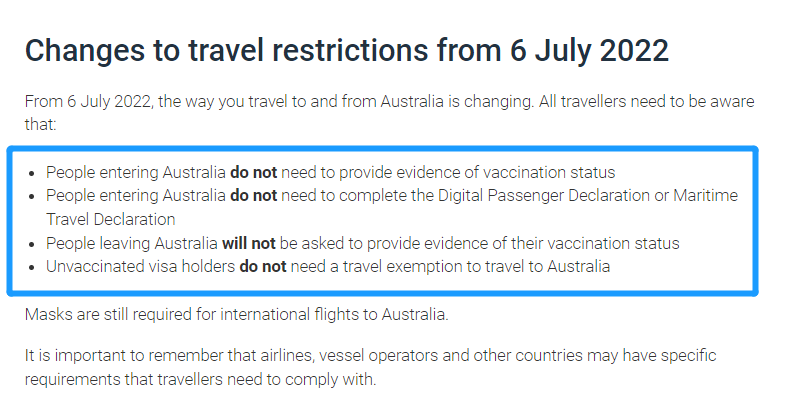Image resolution: width=791 pixels, height=416 pixels.
Task: Click the bold "will not" text
Action: pyautogui.click(x=249, y=243)
